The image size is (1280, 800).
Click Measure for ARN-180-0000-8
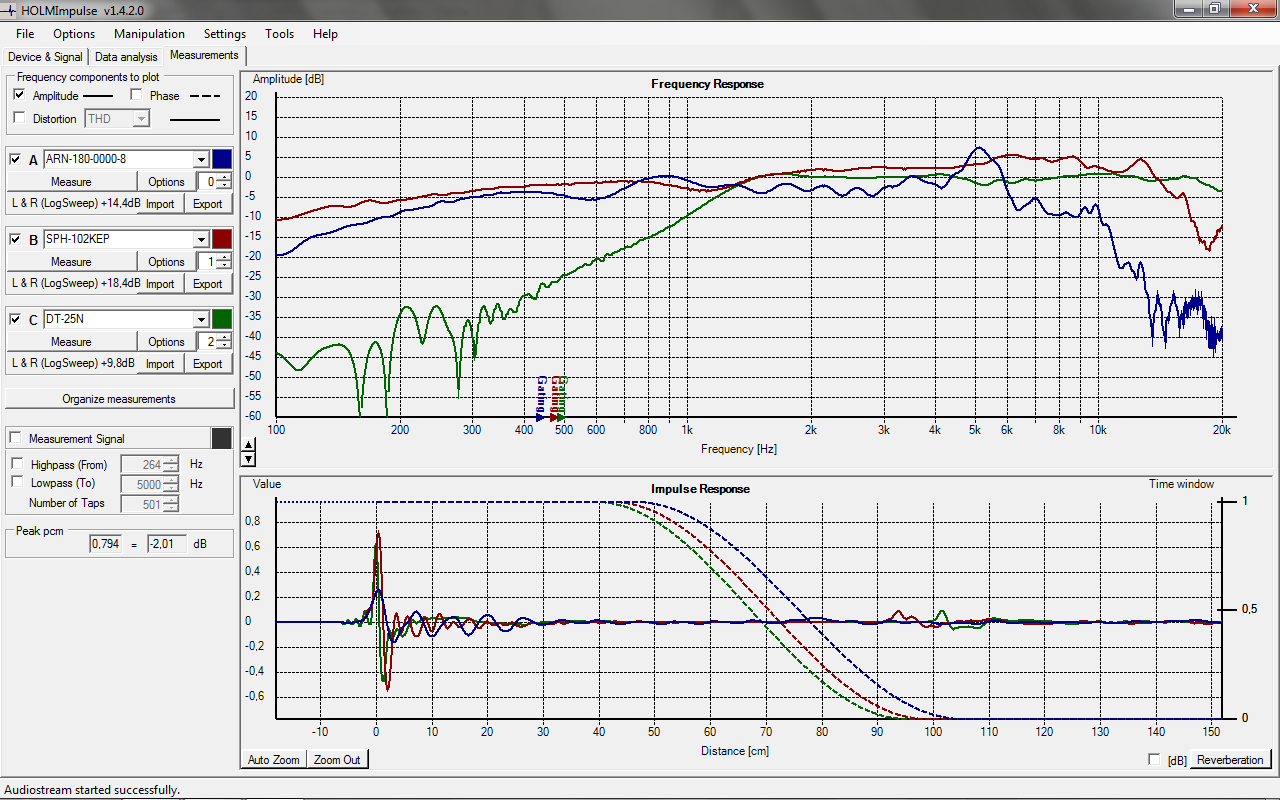coord(71,182)
